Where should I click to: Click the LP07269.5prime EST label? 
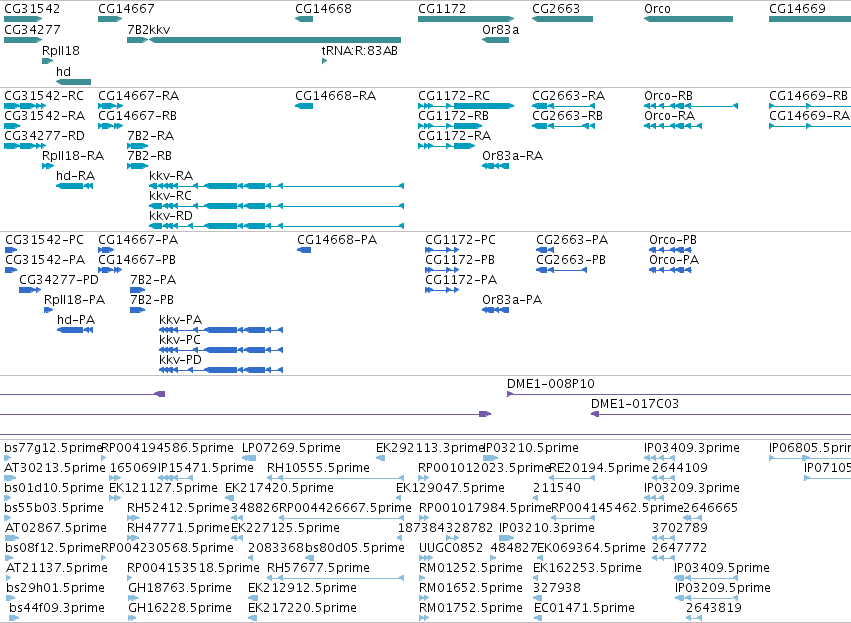(291, 448)
